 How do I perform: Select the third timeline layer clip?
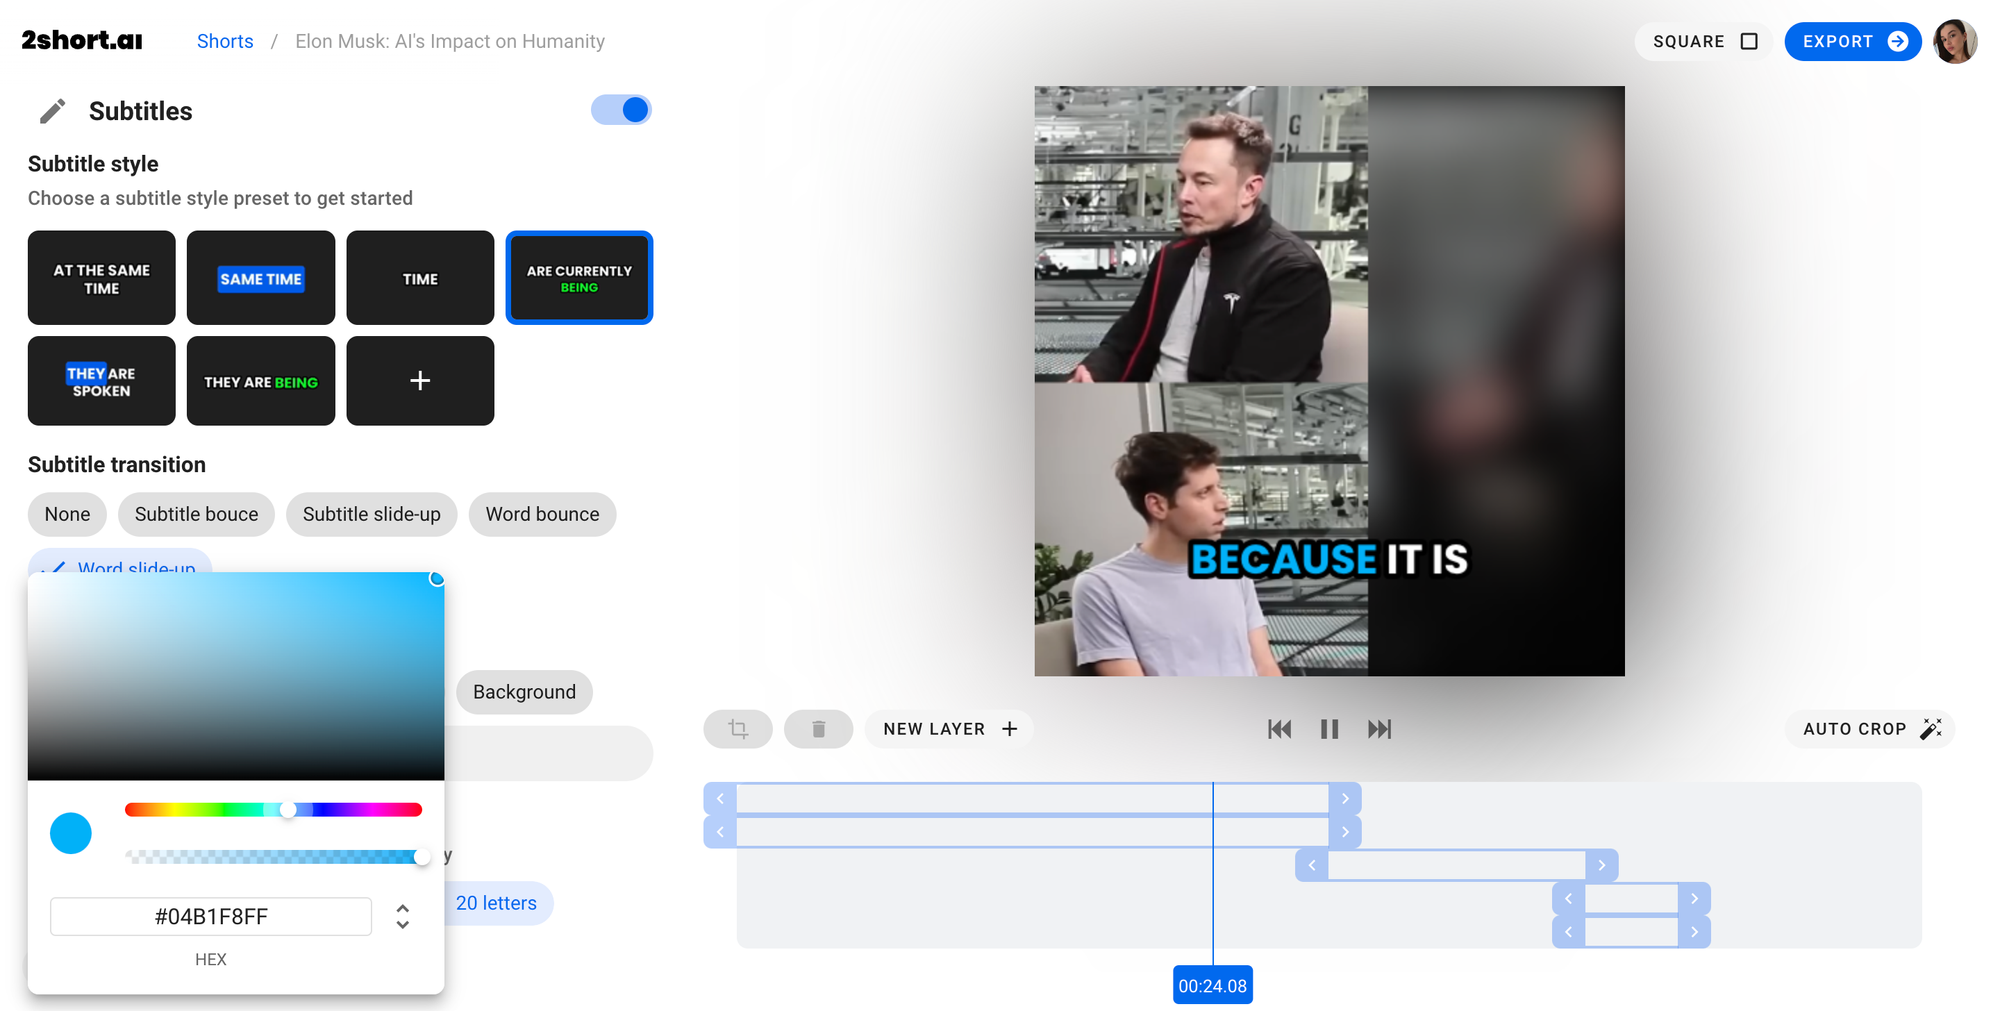pos(1457,865)
